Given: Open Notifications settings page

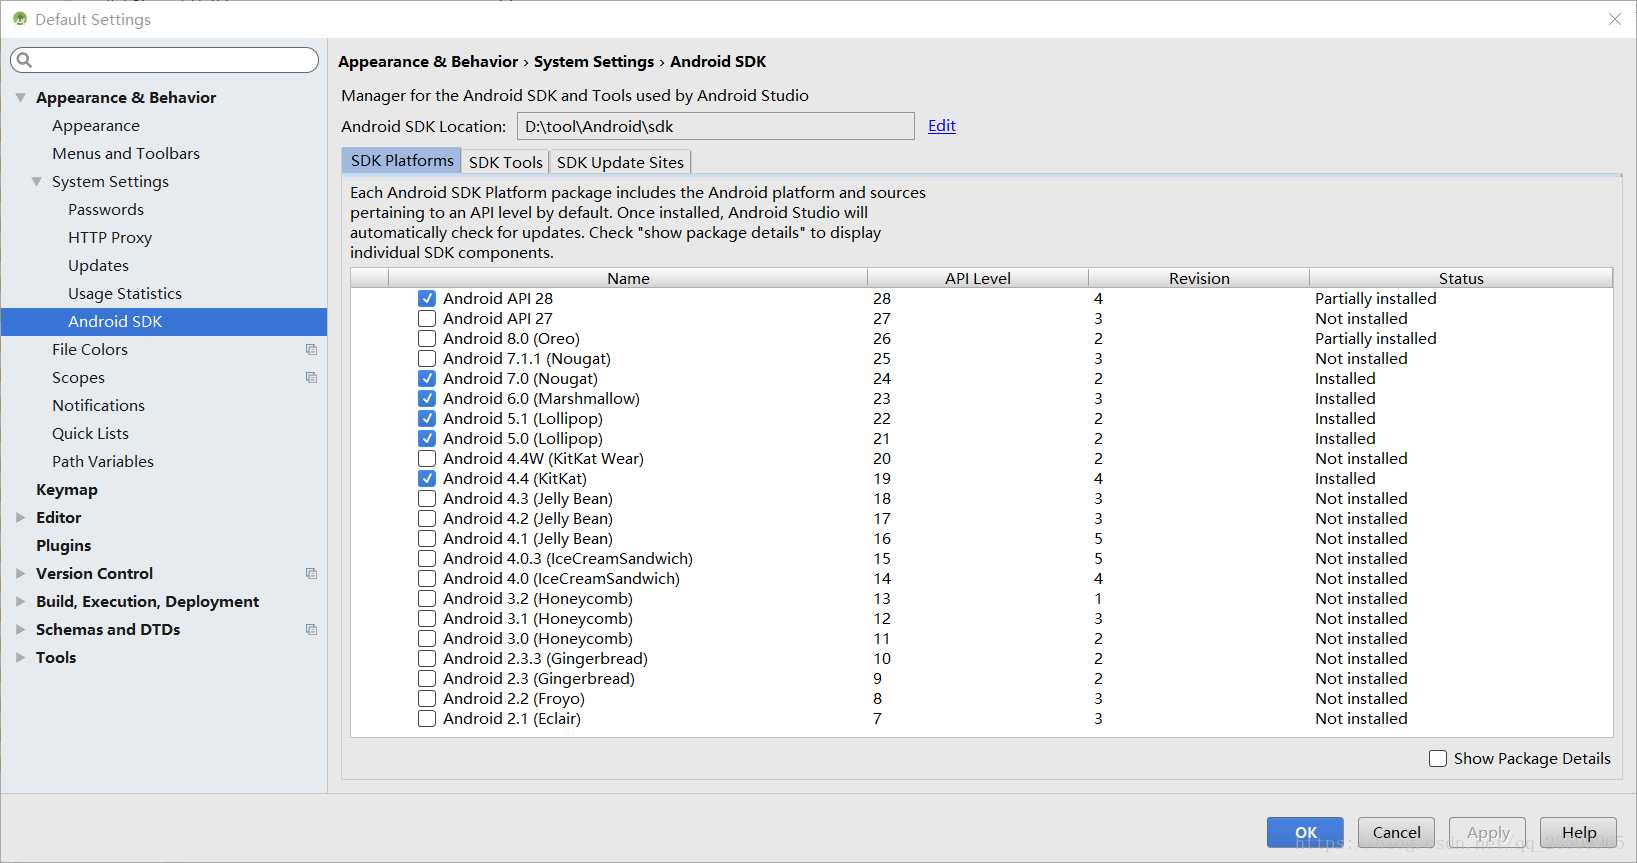Looking at the screenshot, I should (98, 405).
